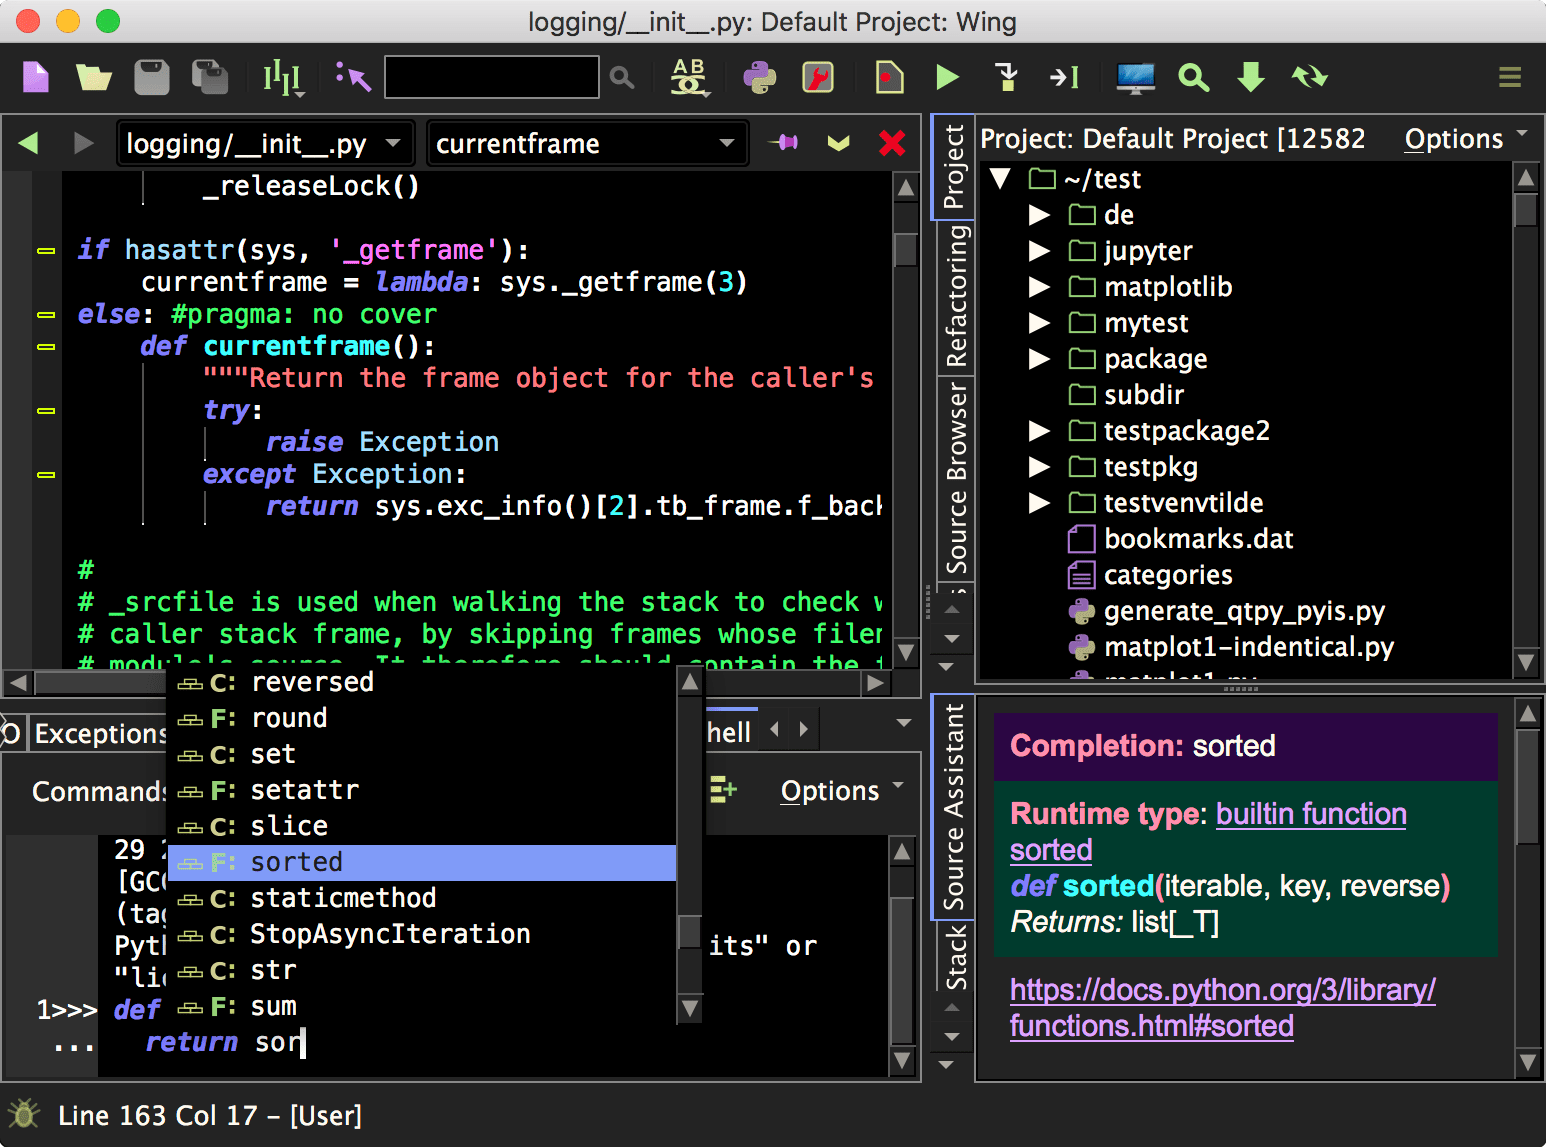Collapse the yellow fold marker beside 'if hasattr'
Image resolution: width=1546 pixels, height=1147 pixels.
[46, 251]
